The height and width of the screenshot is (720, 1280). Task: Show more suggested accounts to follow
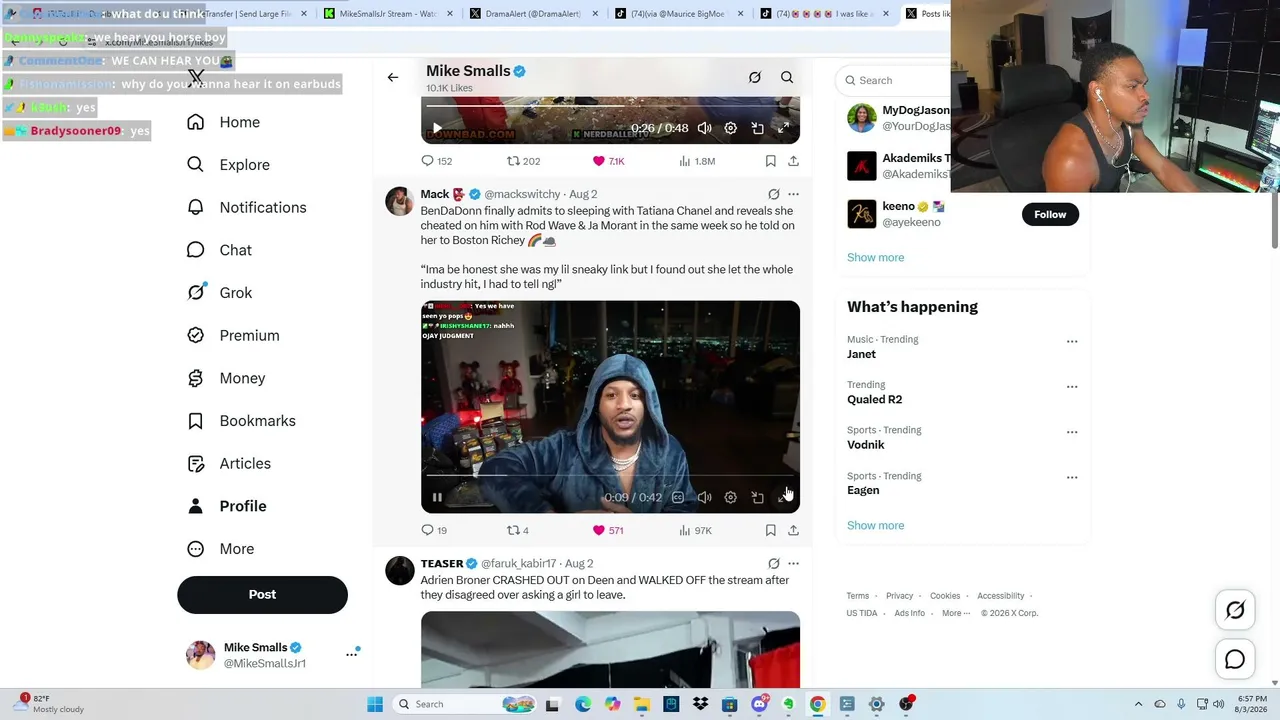(875, 257)
